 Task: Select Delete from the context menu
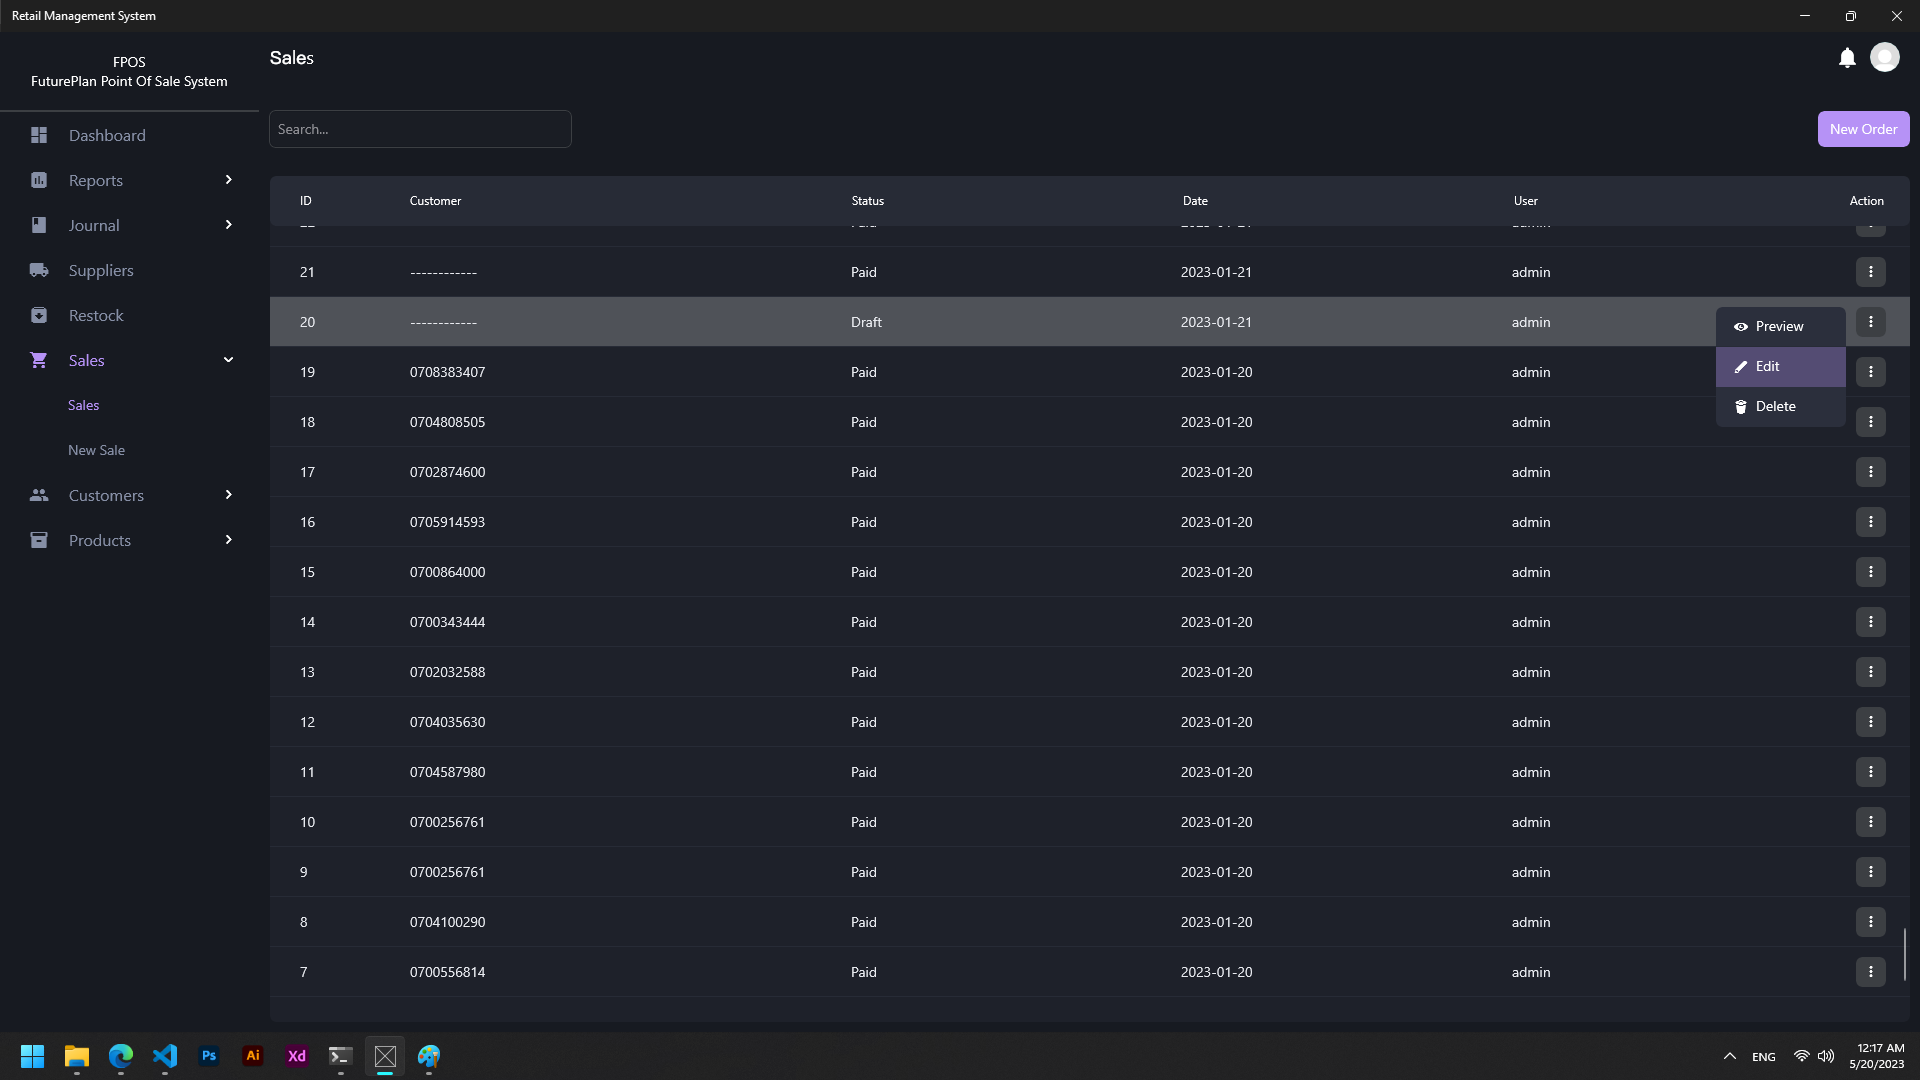click(x=1776, y=406)
